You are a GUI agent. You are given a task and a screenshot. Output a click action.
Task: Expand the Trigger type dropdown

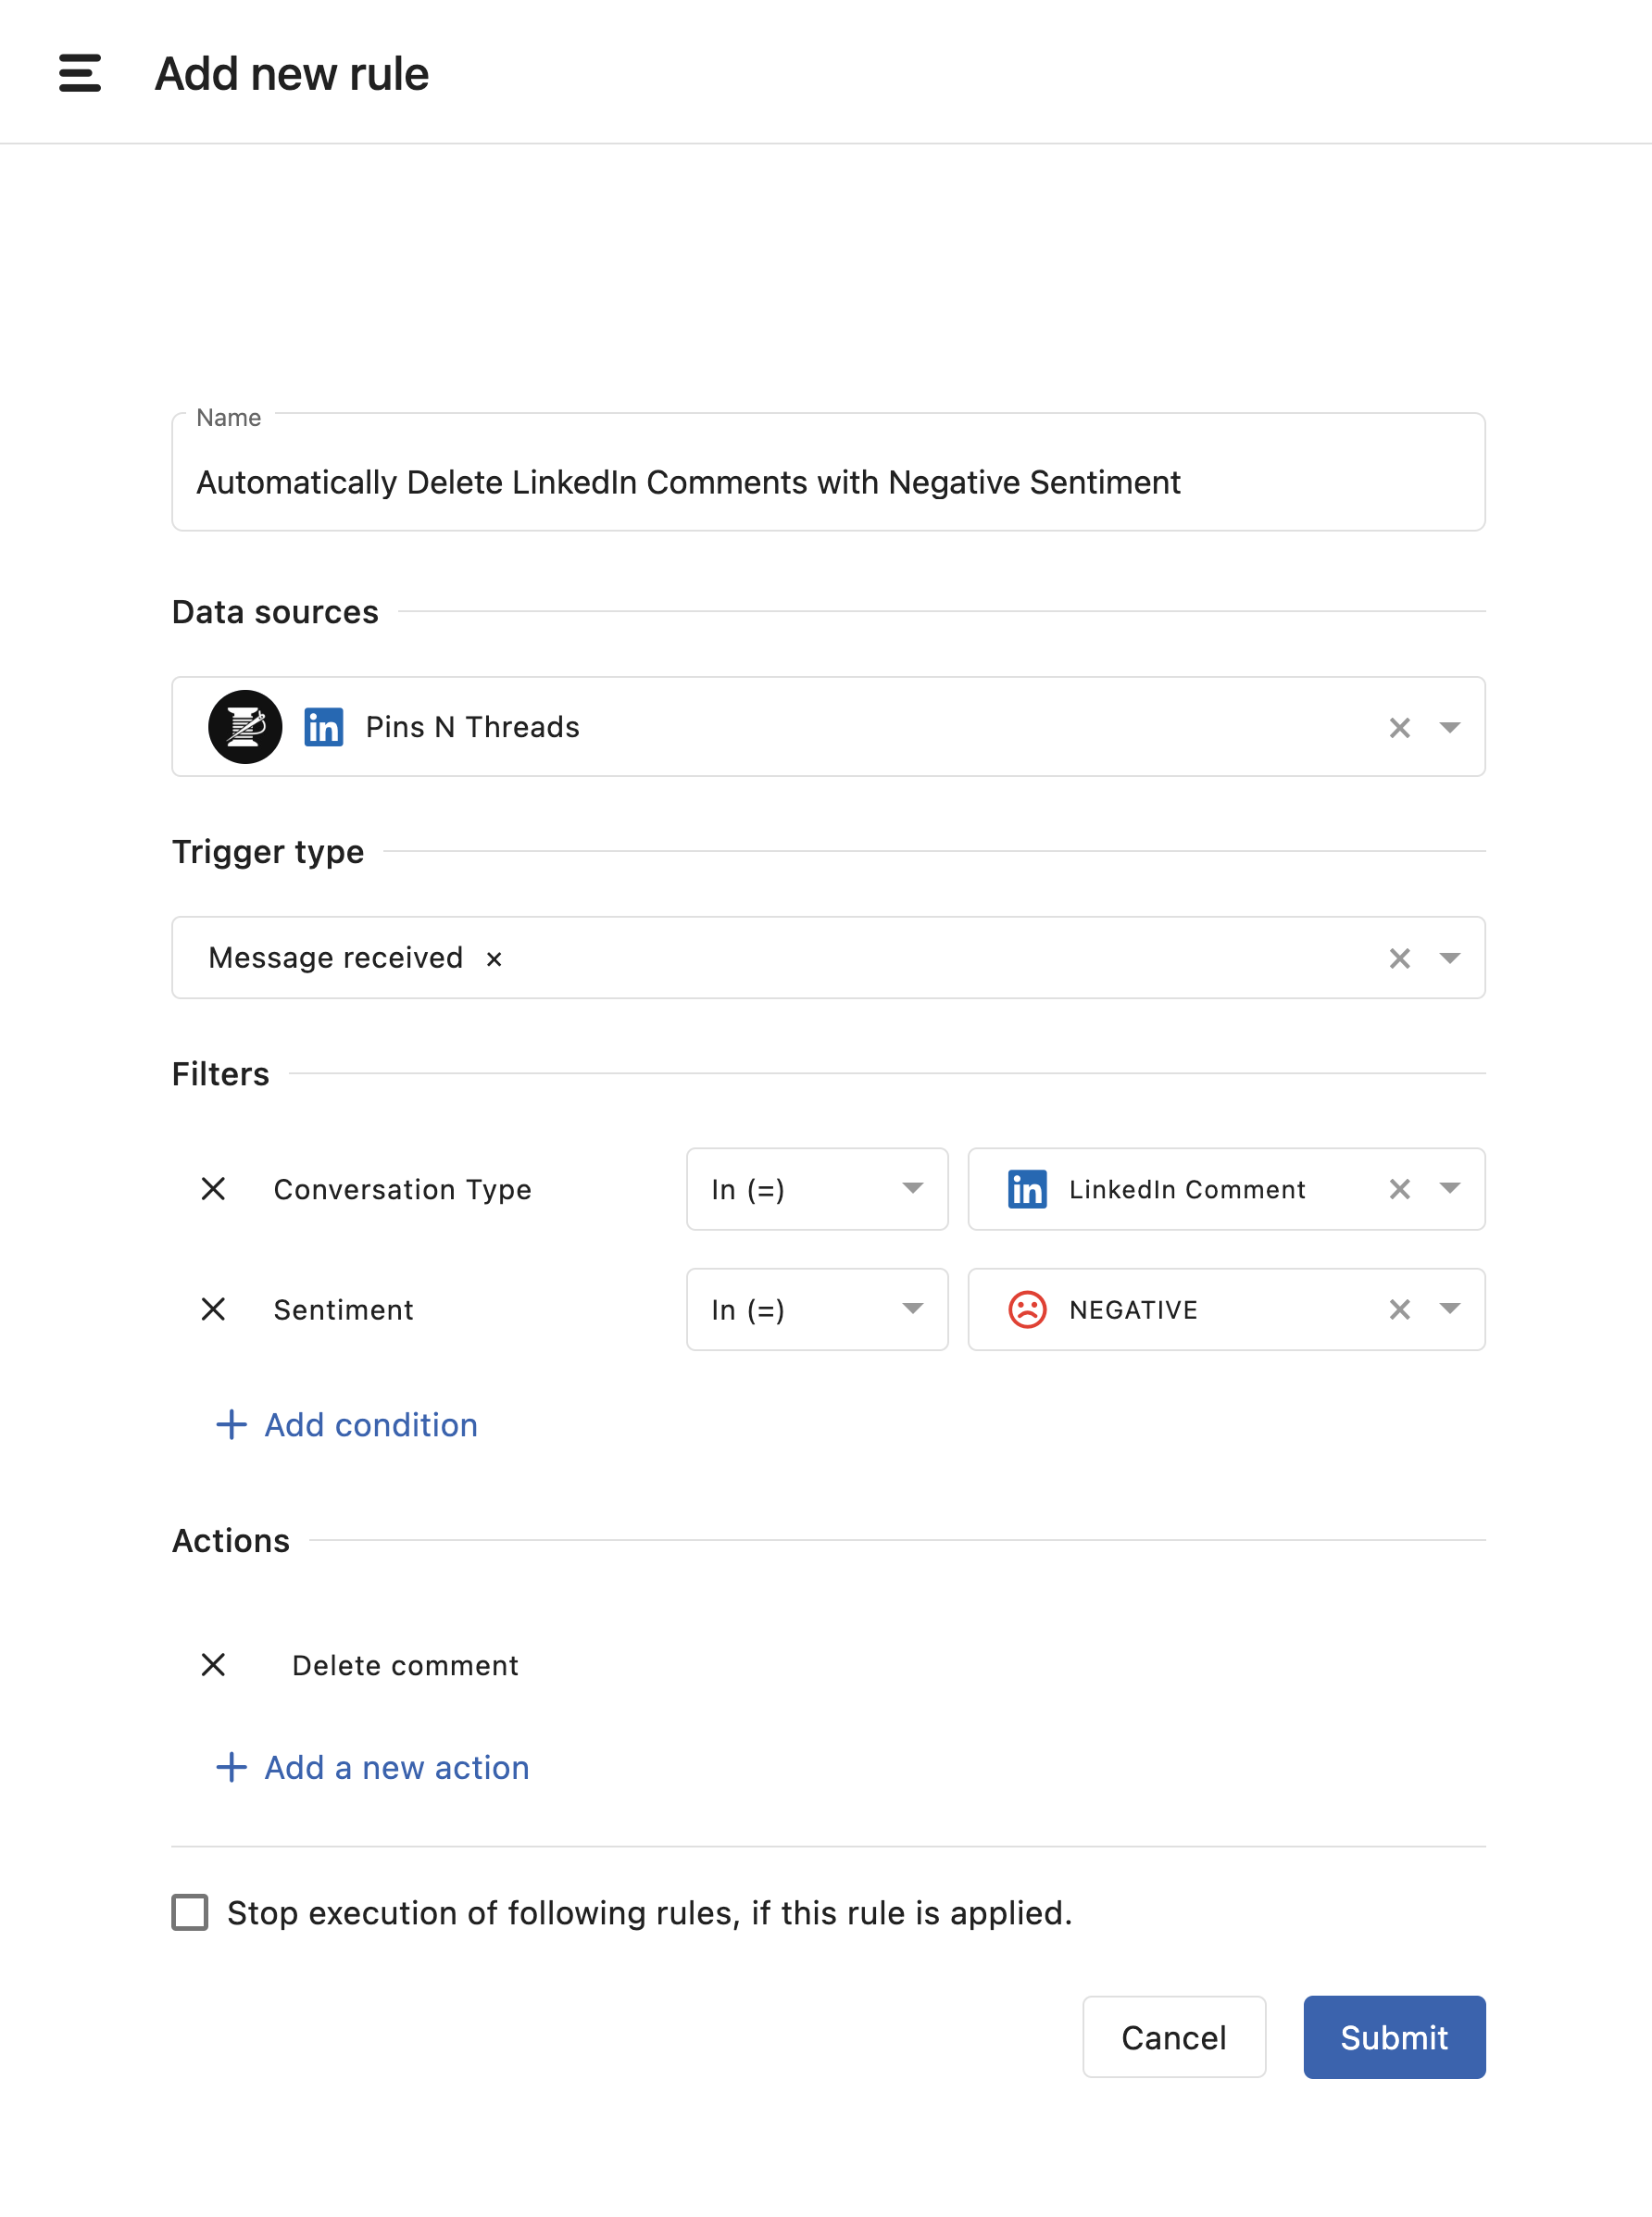click(1449, 958)
